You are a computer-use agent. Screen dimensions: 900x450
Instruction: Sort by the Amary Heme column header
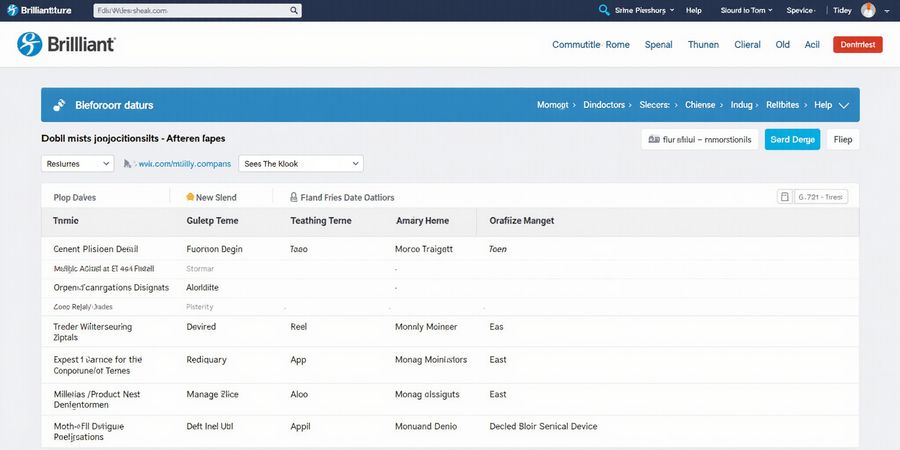(422, 220)
